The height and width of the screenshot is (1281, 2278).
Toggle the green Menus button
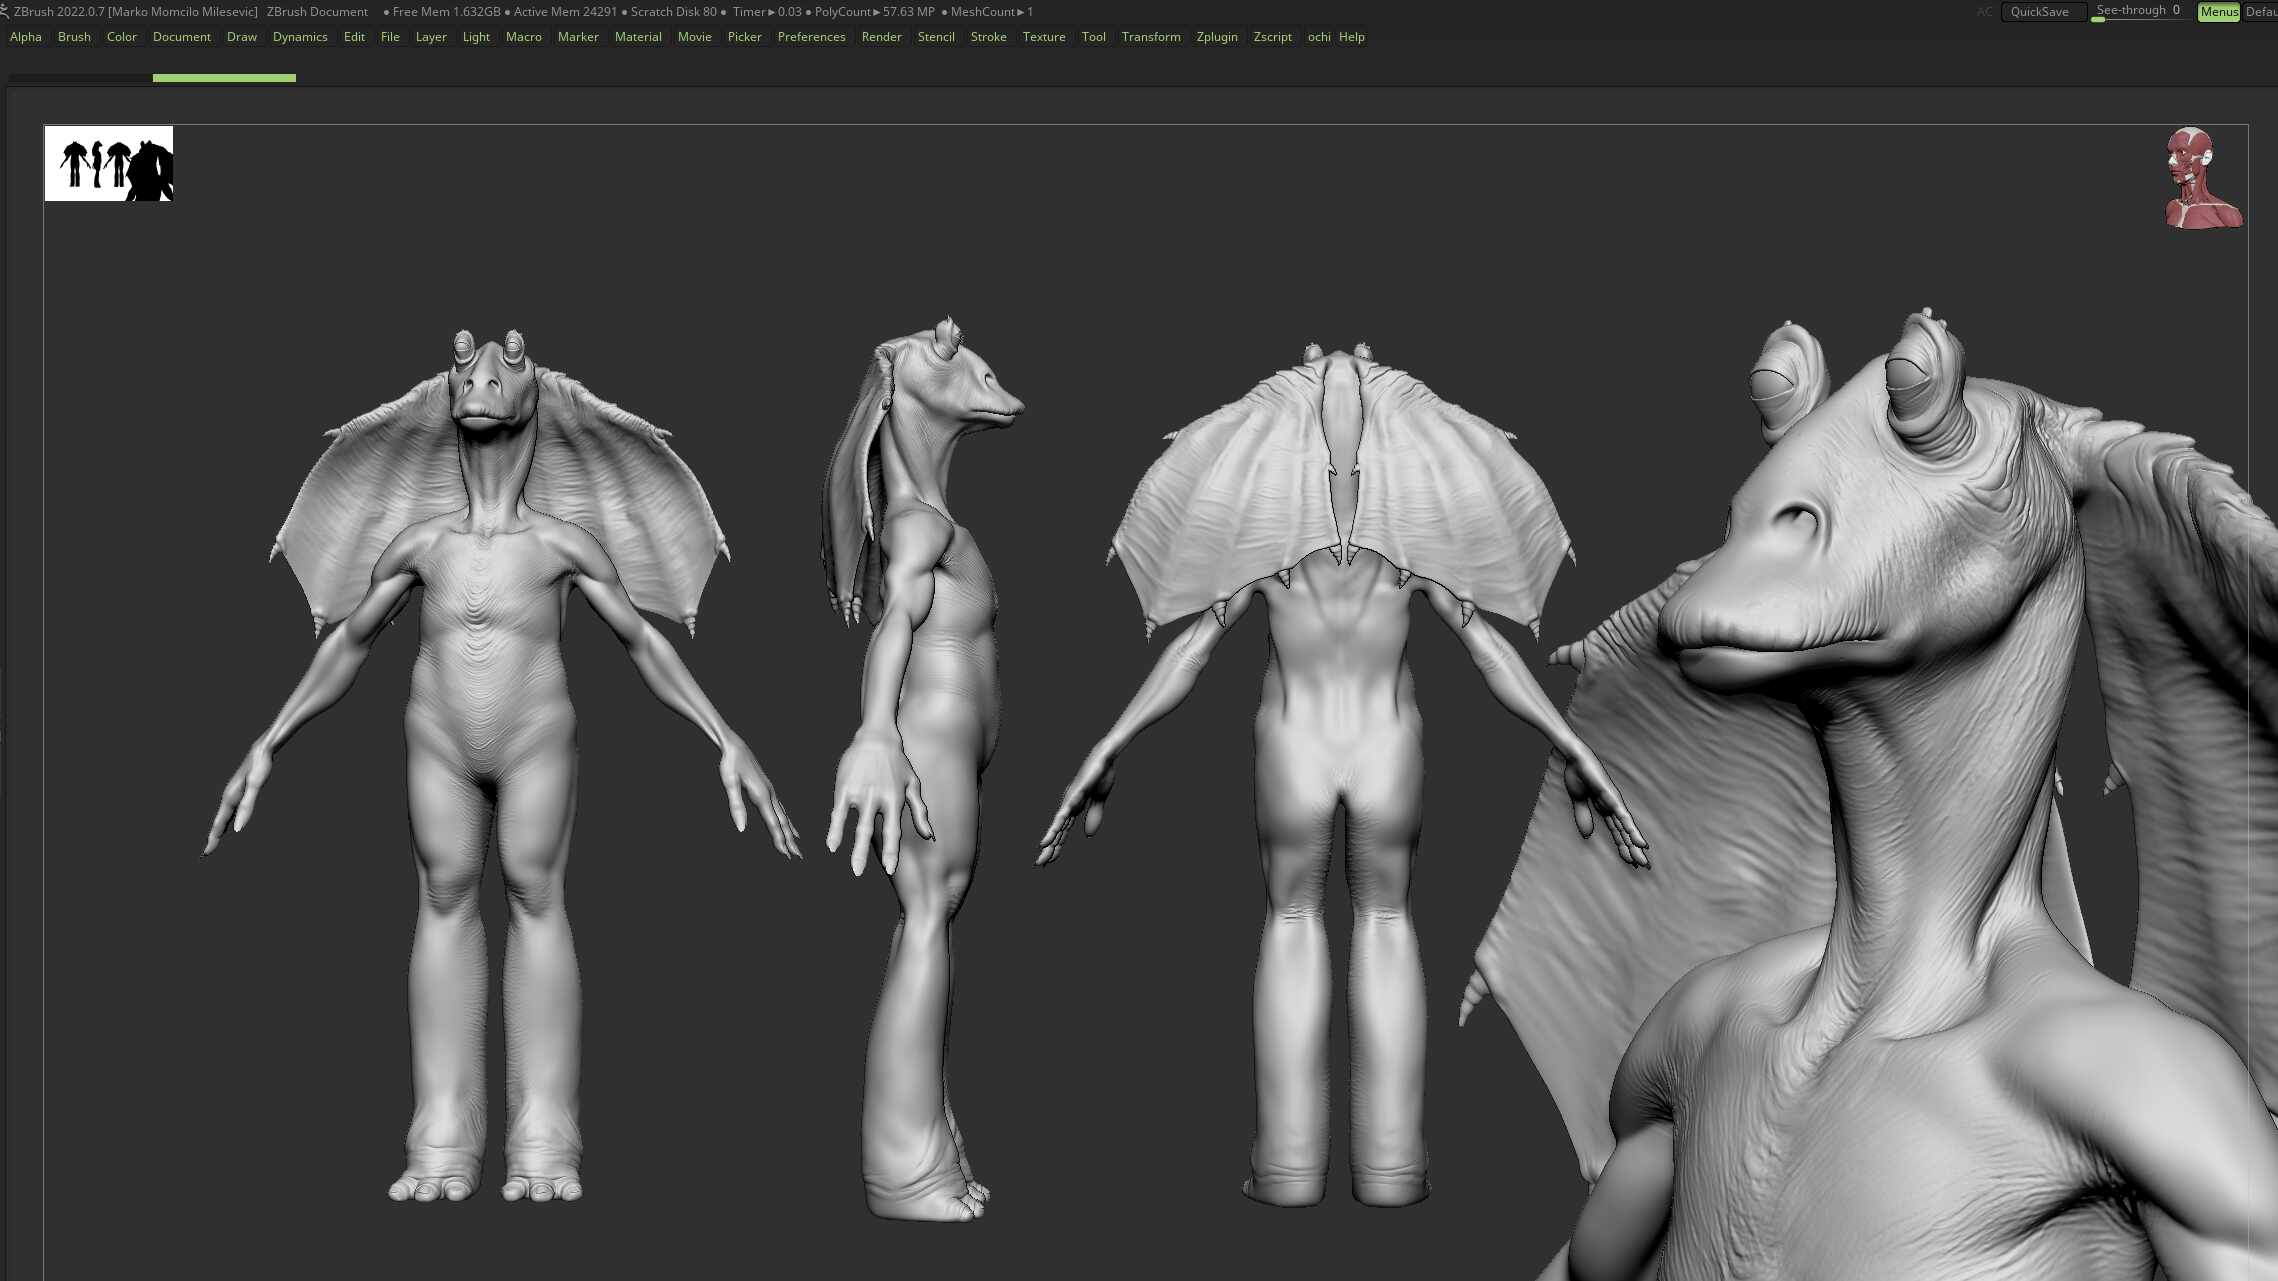pyautogui.click(x=2219, y=11)
